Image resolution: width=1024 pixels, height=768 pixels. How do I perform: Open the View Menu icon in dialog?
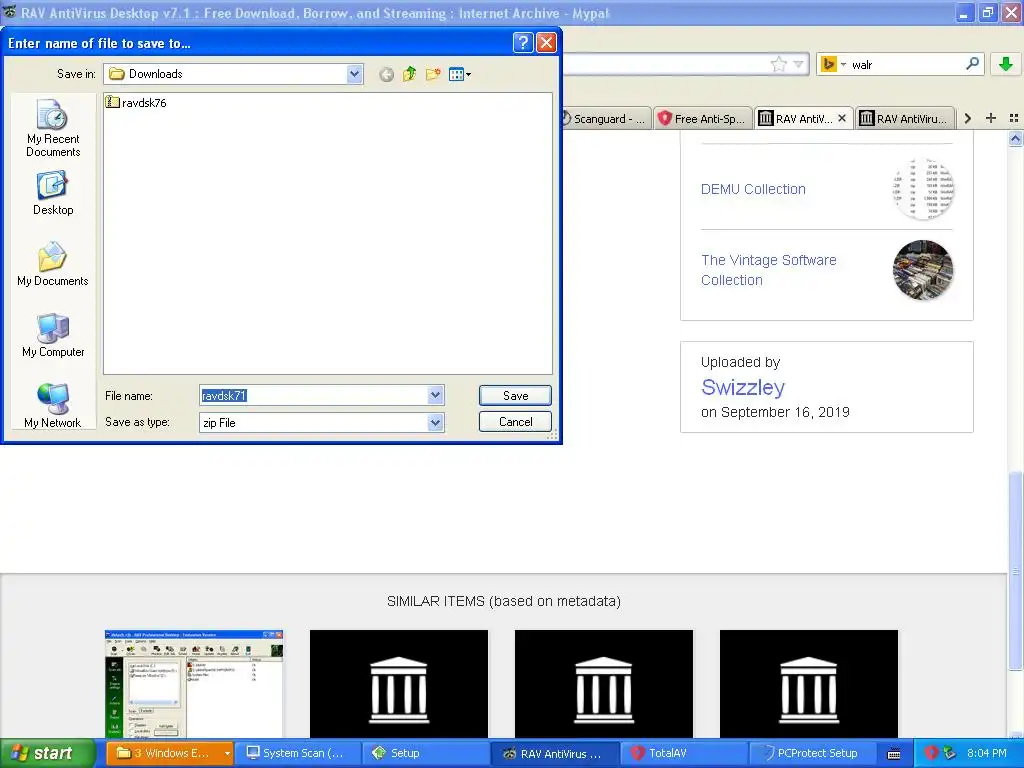click(x=460, y=74)
